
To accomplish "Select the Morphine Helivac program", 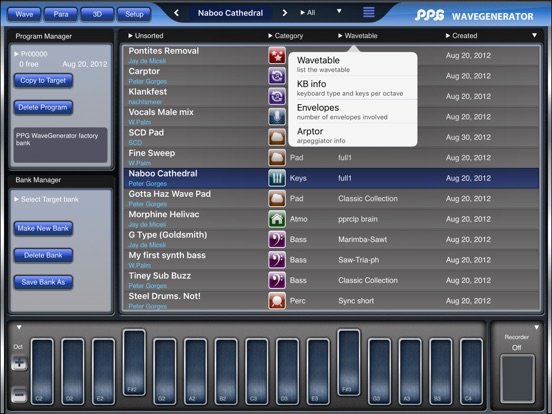I will pyautogui.click(x=331, y=219).
